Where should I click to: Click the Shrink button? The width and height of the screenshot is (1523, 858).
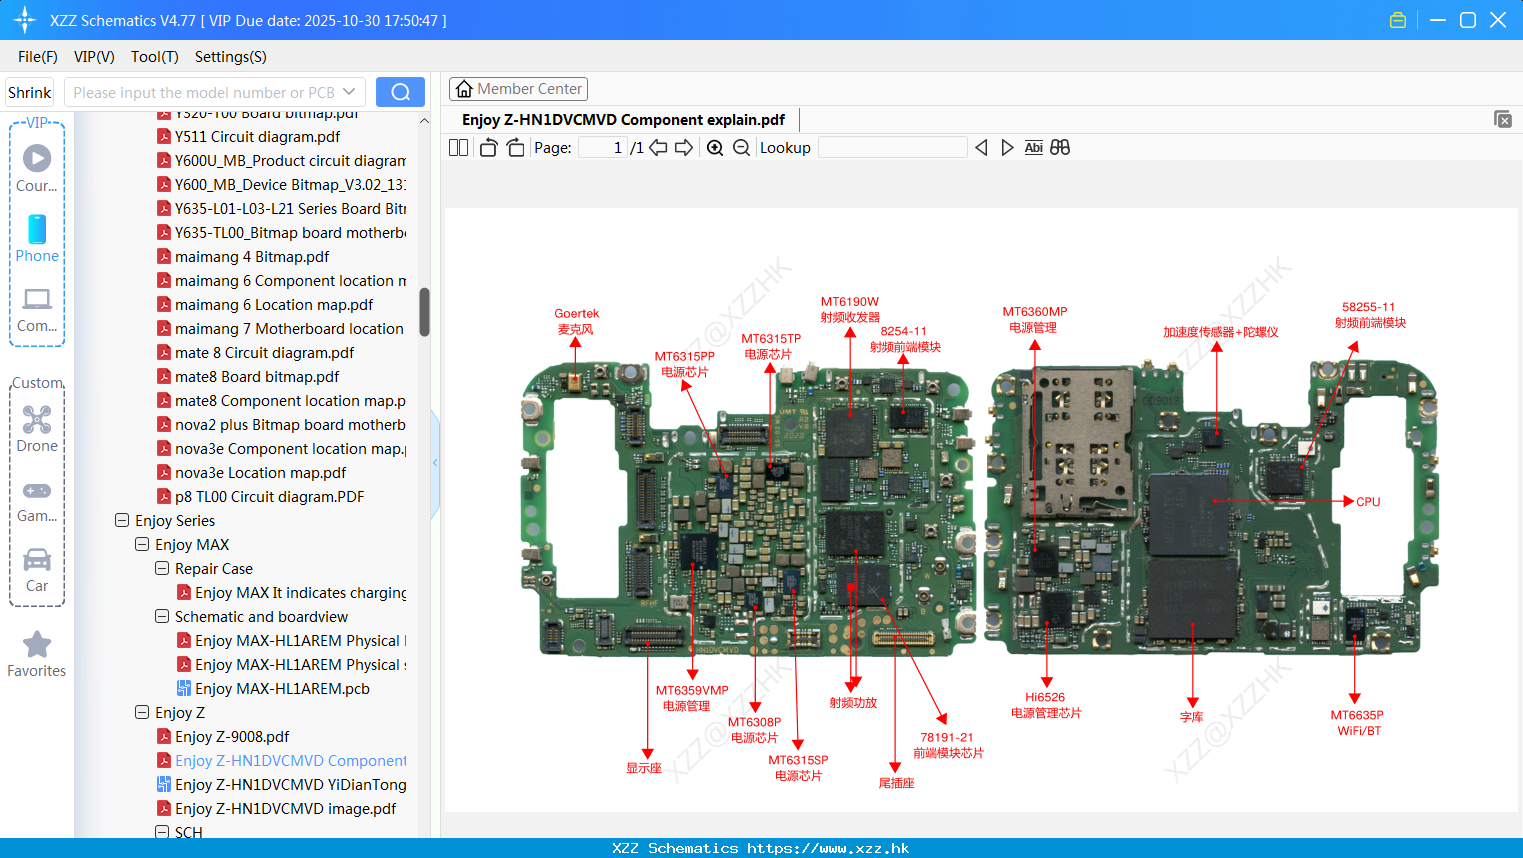click(x=30, y=92)
